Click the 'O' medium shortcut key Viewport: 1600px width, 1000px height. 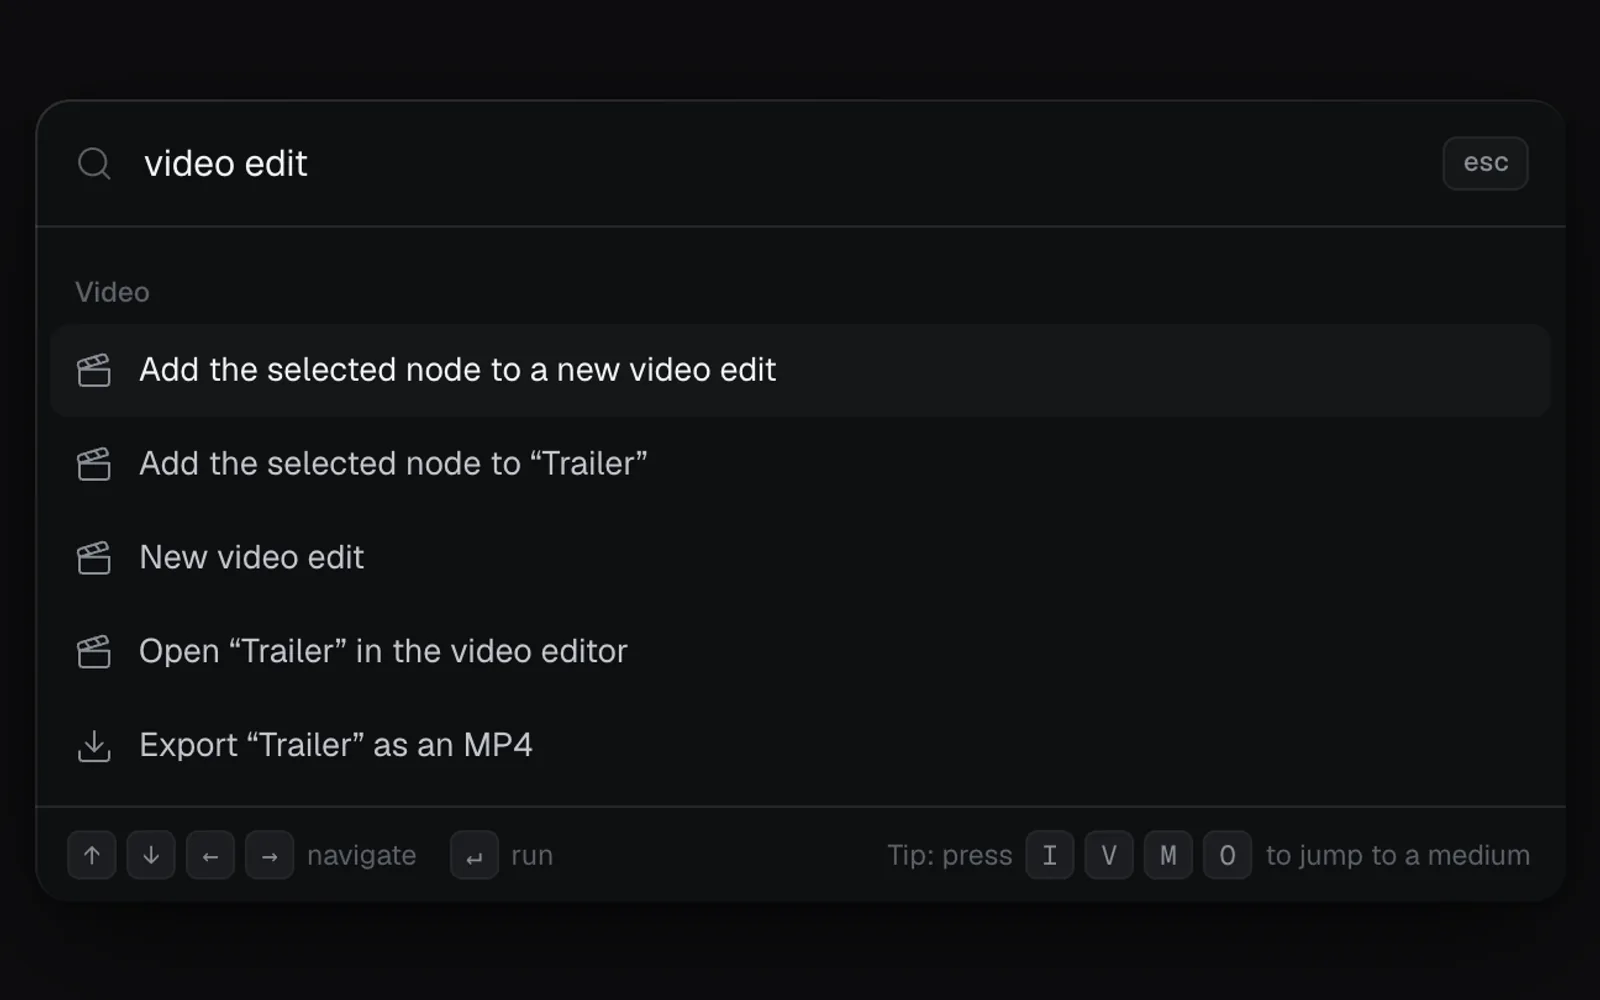(x=1228, y=855)
